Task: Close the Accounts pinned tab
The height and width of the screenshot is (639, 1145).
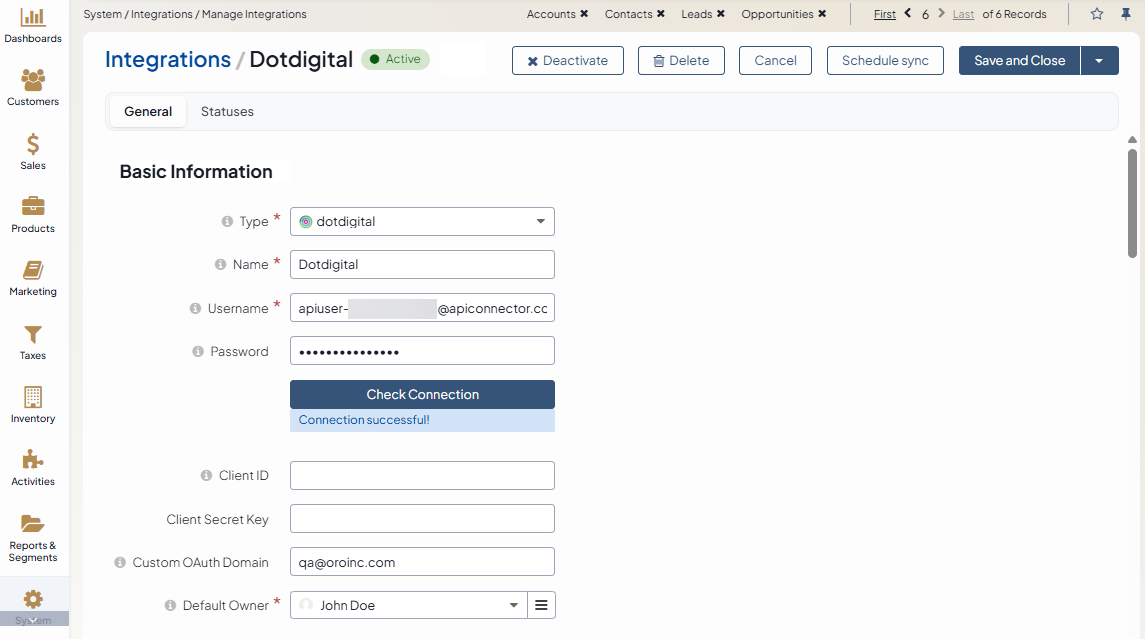Action: click(x=584, y=14)
